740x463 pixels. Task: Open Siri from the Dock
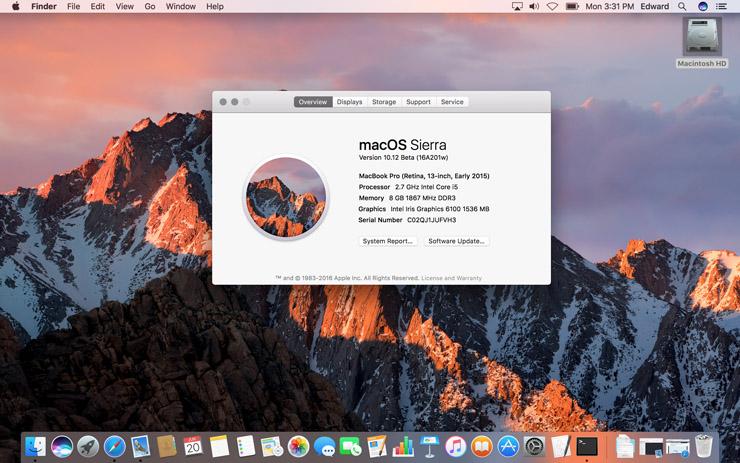coord(62,446)
